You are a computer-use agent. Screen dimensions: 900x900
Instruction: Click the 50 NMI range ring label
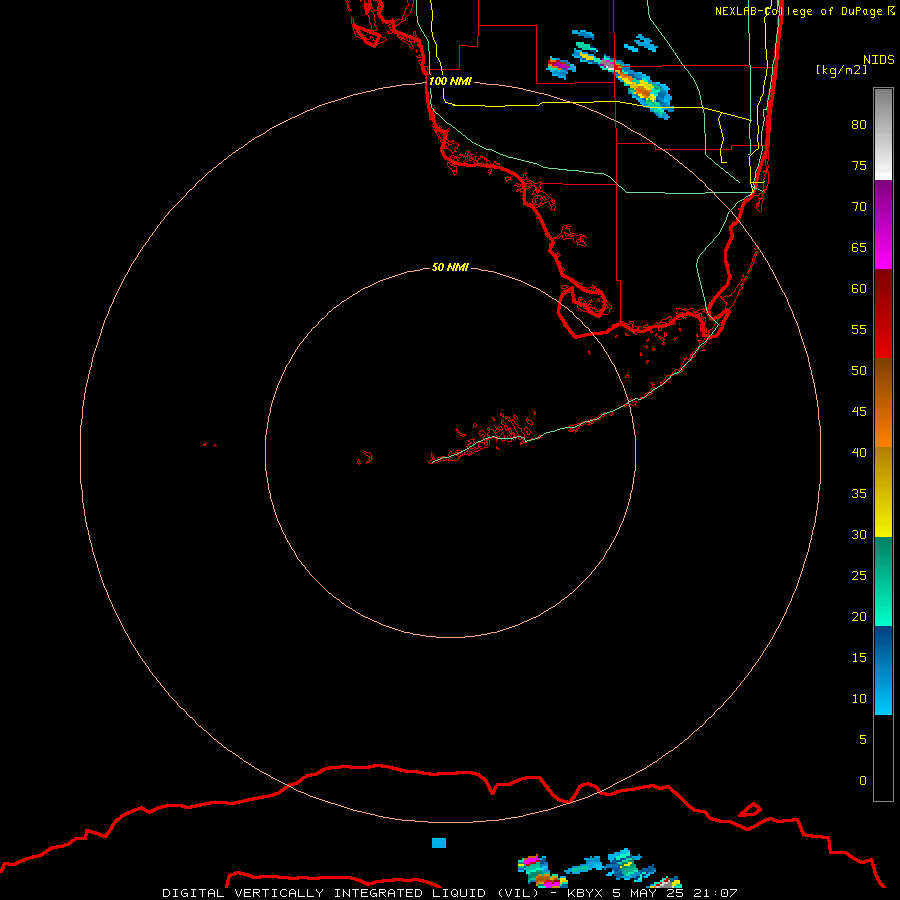(x=450, y=267)
